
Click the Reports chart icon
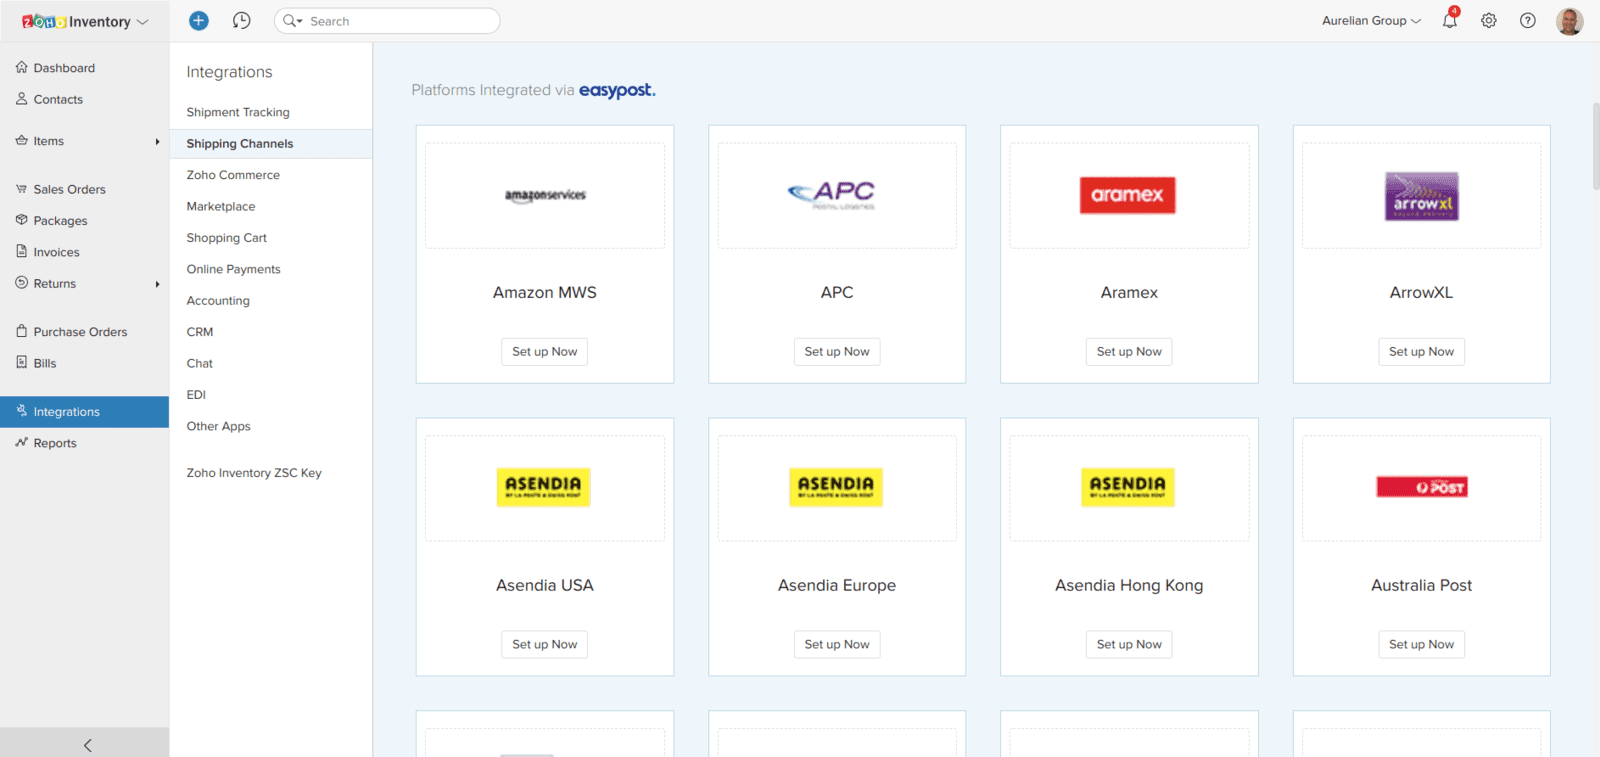[21, 442]
